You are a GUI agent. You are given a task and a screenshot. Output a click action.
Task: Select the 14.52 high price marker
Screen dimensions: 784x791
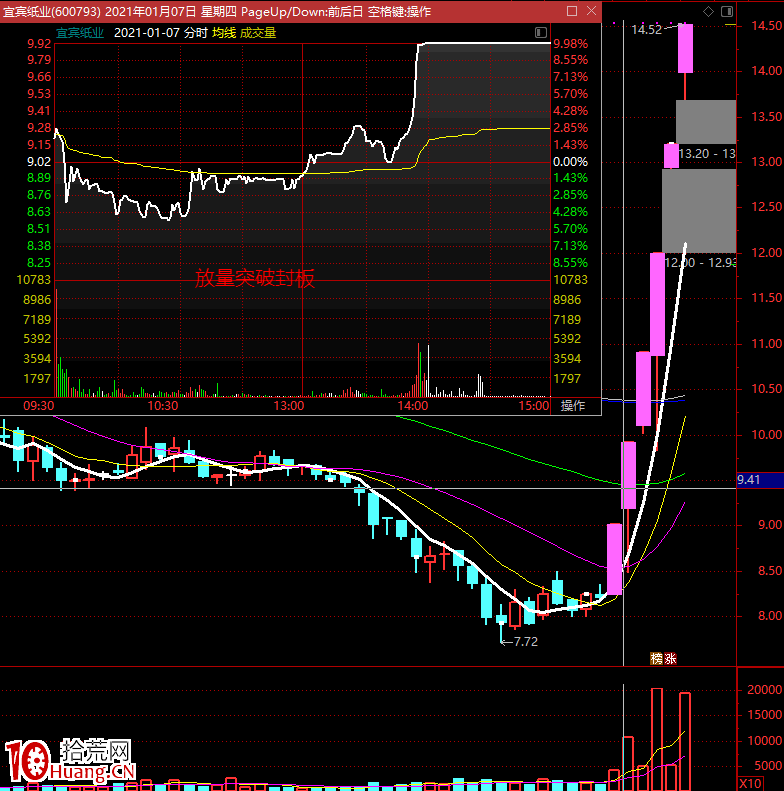[646, 30]
